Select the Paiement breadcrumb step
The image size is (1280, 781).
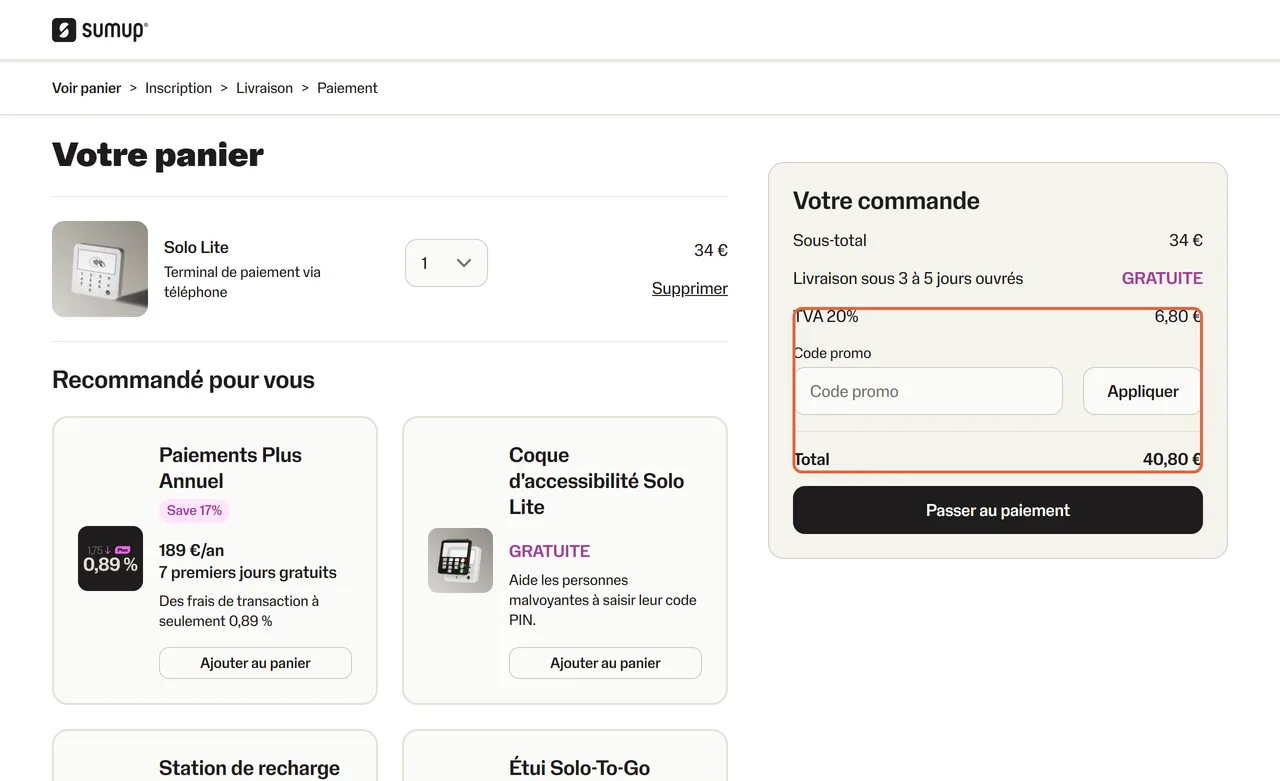(x=347, y=88)
